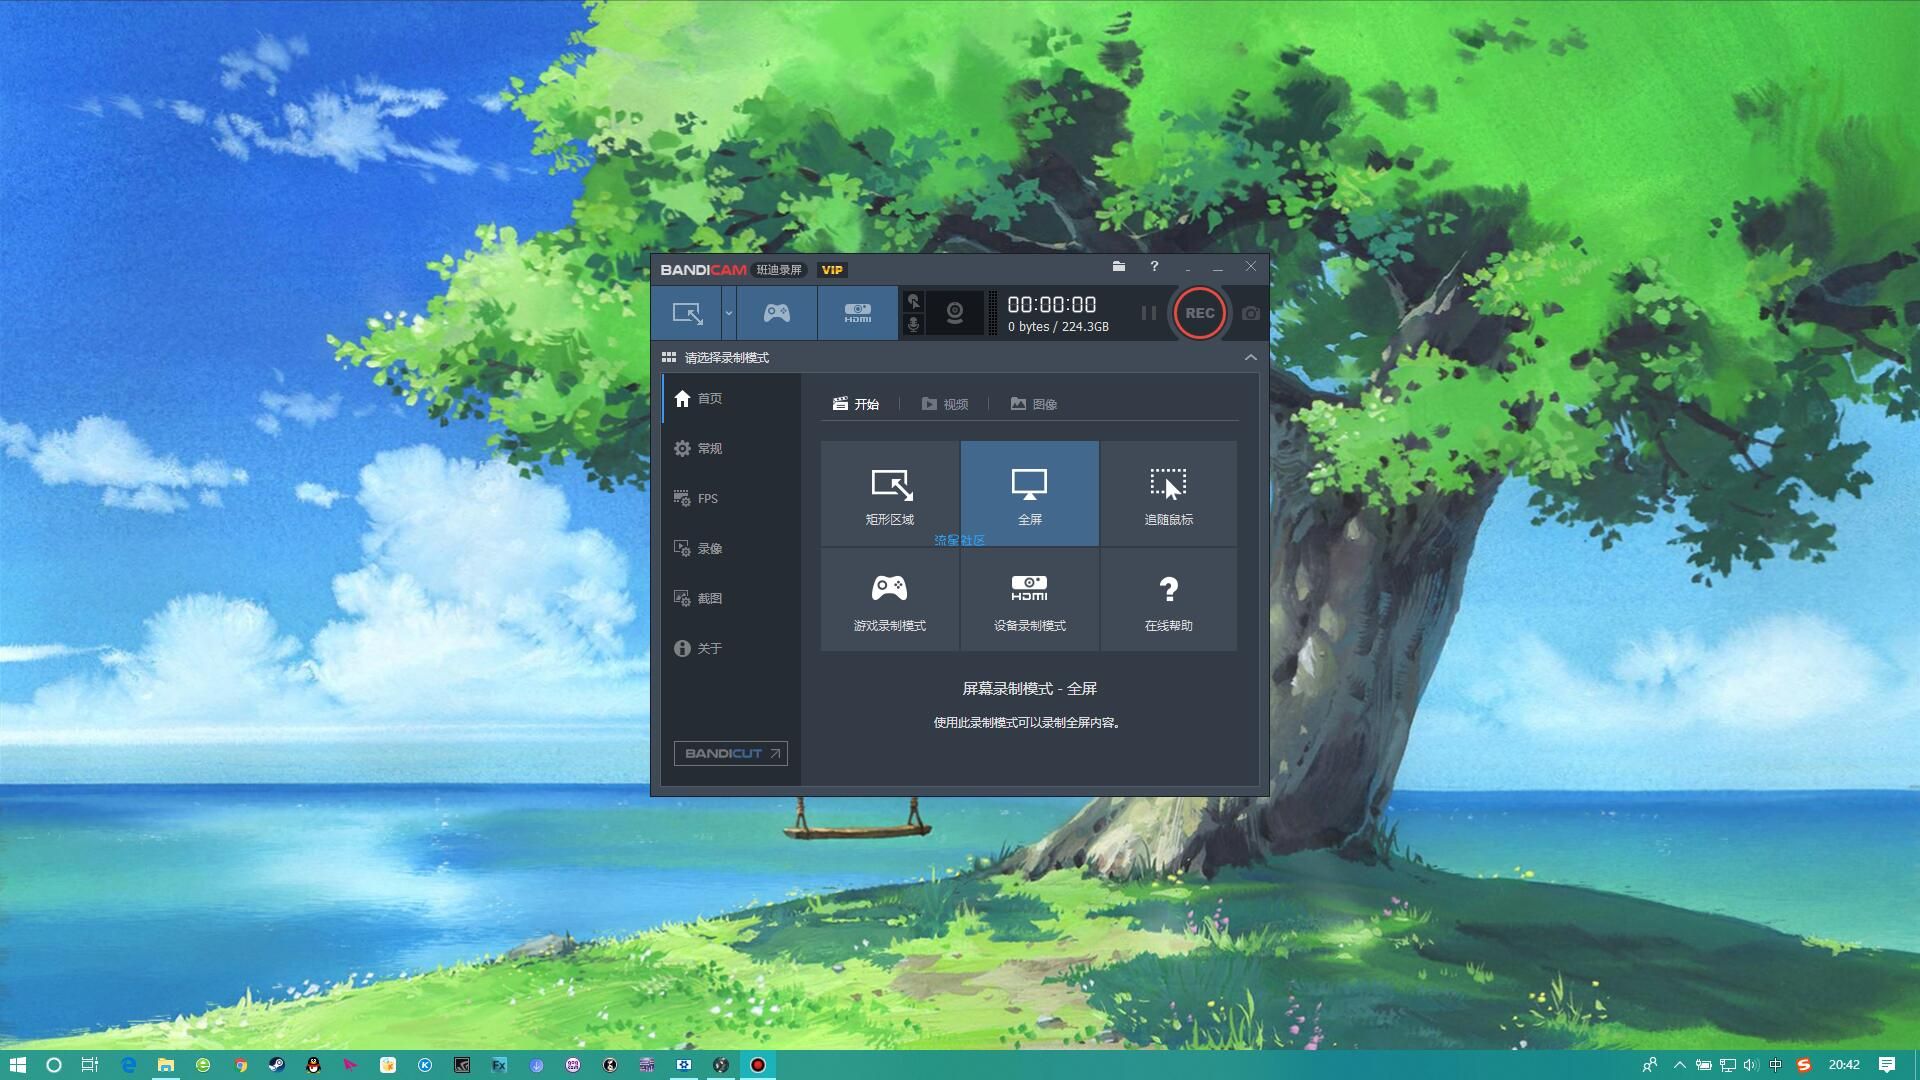
Task: Toggle 中 input language indicator
Action: [1776, 1065]
